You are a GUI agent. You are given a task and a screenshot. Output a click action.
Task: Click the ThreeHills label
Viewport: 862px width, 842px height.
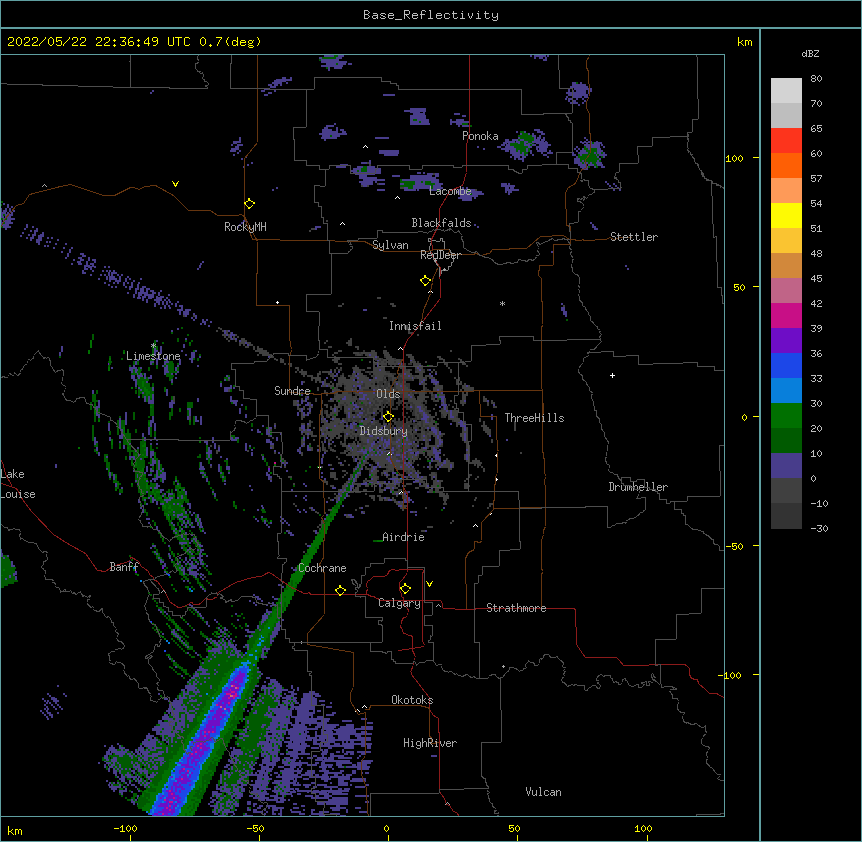coord(534,418)
